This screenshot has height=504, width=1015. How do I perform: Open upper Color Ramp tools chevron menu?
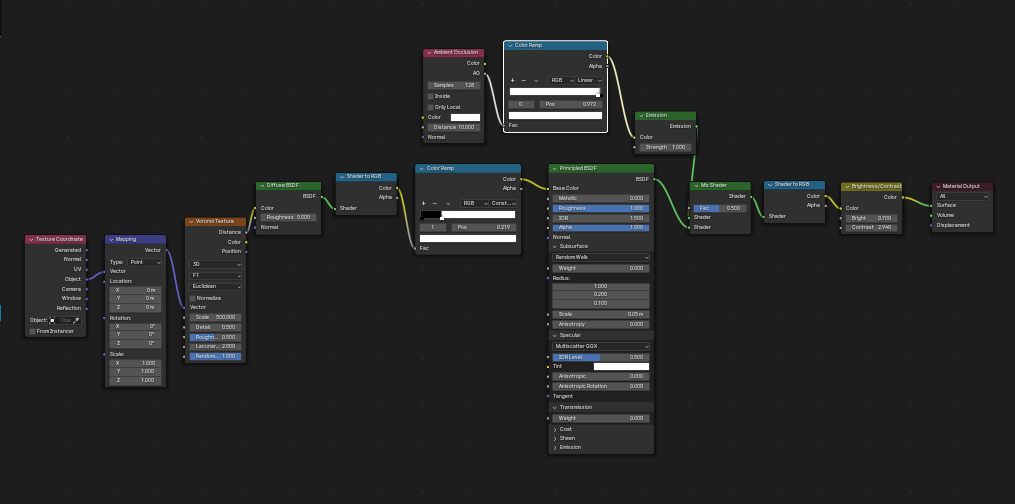click(x=536, y=80)
